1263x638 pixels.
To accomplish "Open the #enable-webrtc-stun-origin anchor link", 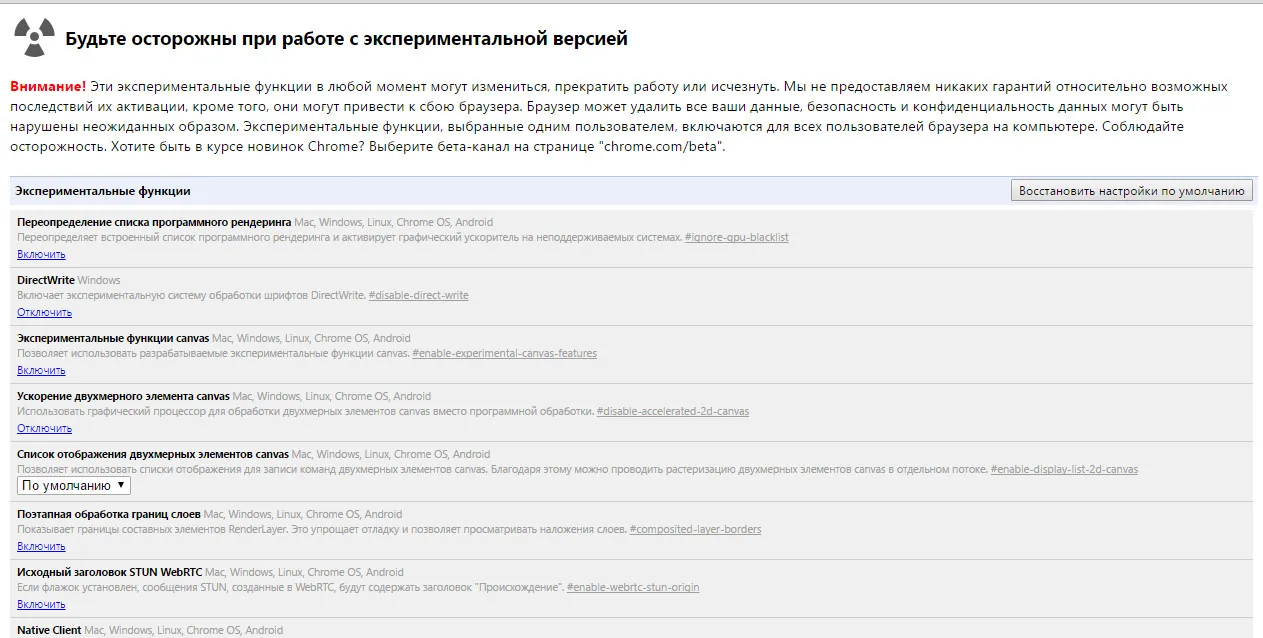I will pos(633,587).
